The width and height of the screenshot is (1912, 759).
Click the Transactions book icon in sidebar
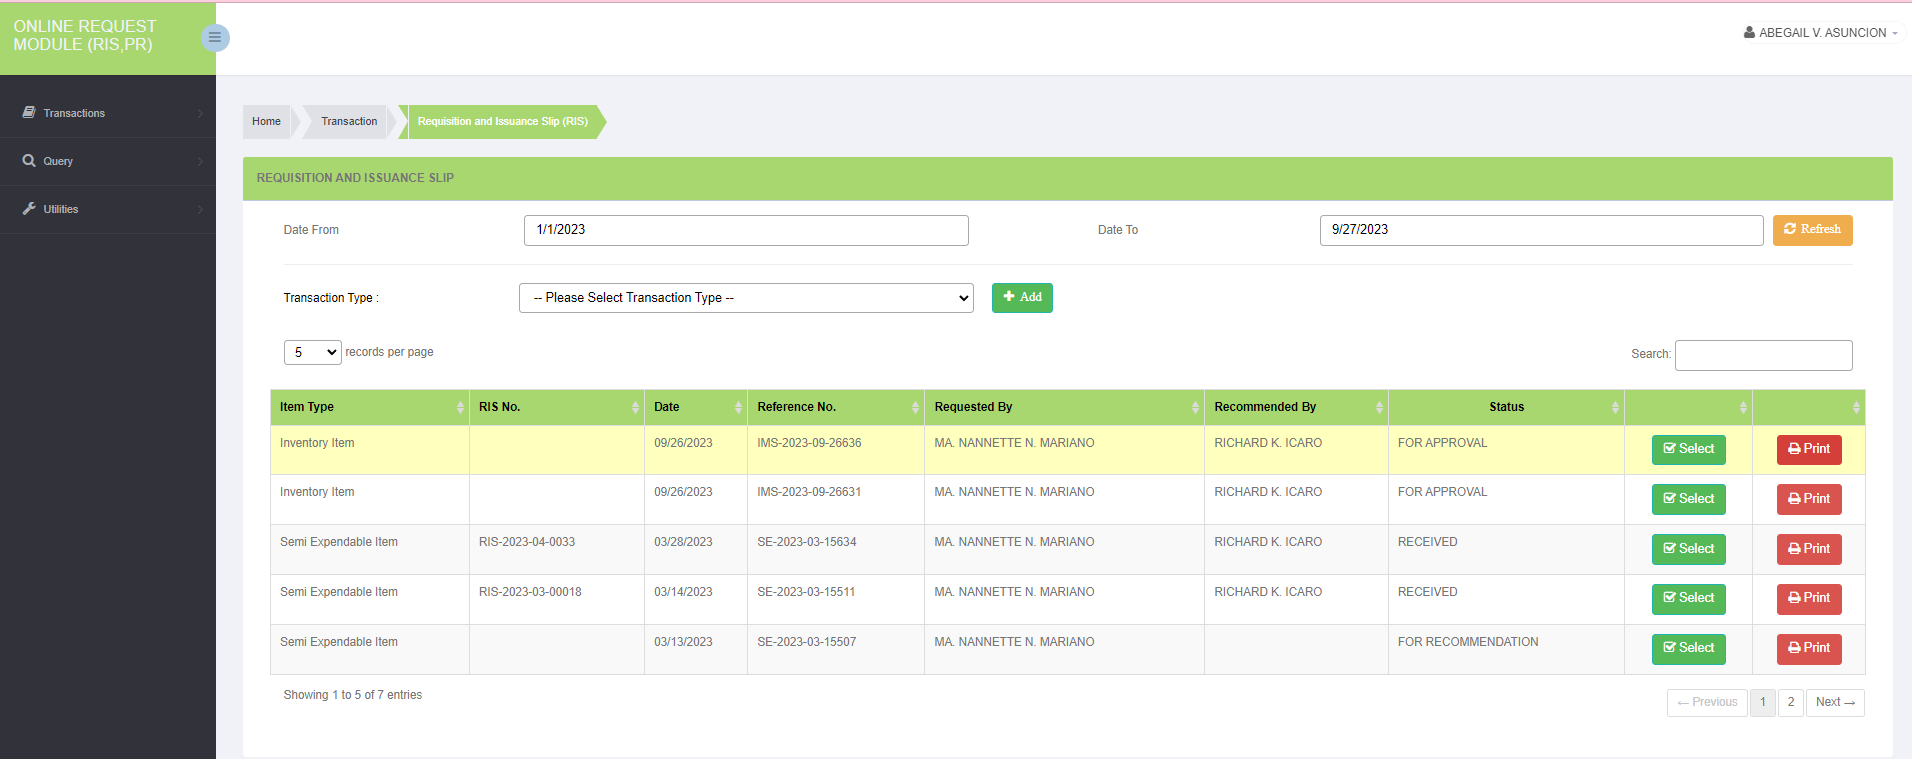29,113
